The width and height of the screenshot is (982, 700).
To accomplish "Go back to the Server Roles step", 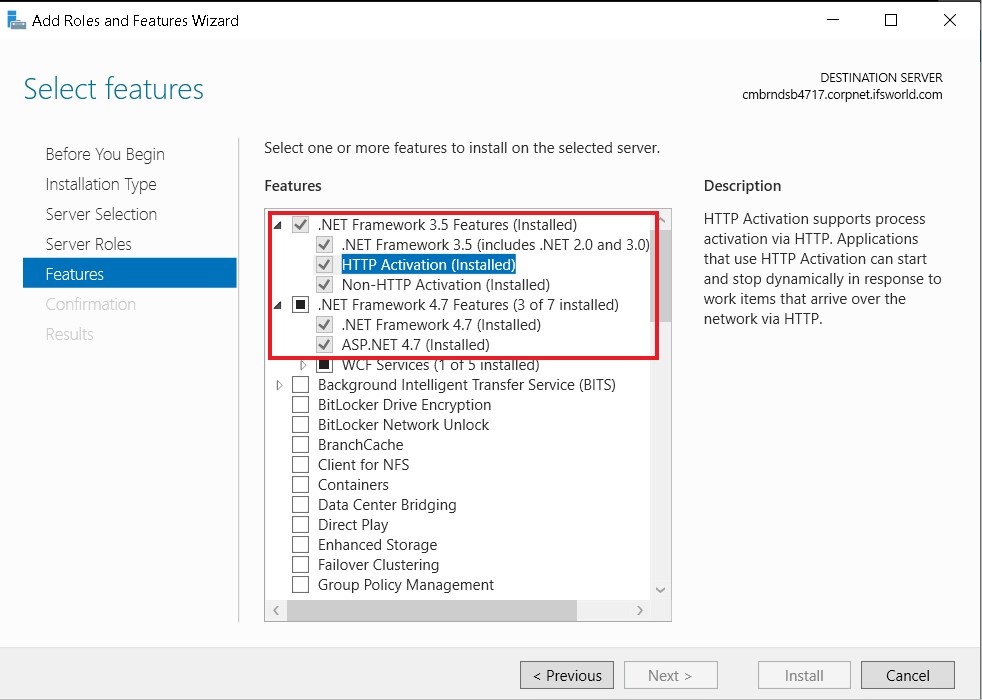I will (x=101, y=243).
